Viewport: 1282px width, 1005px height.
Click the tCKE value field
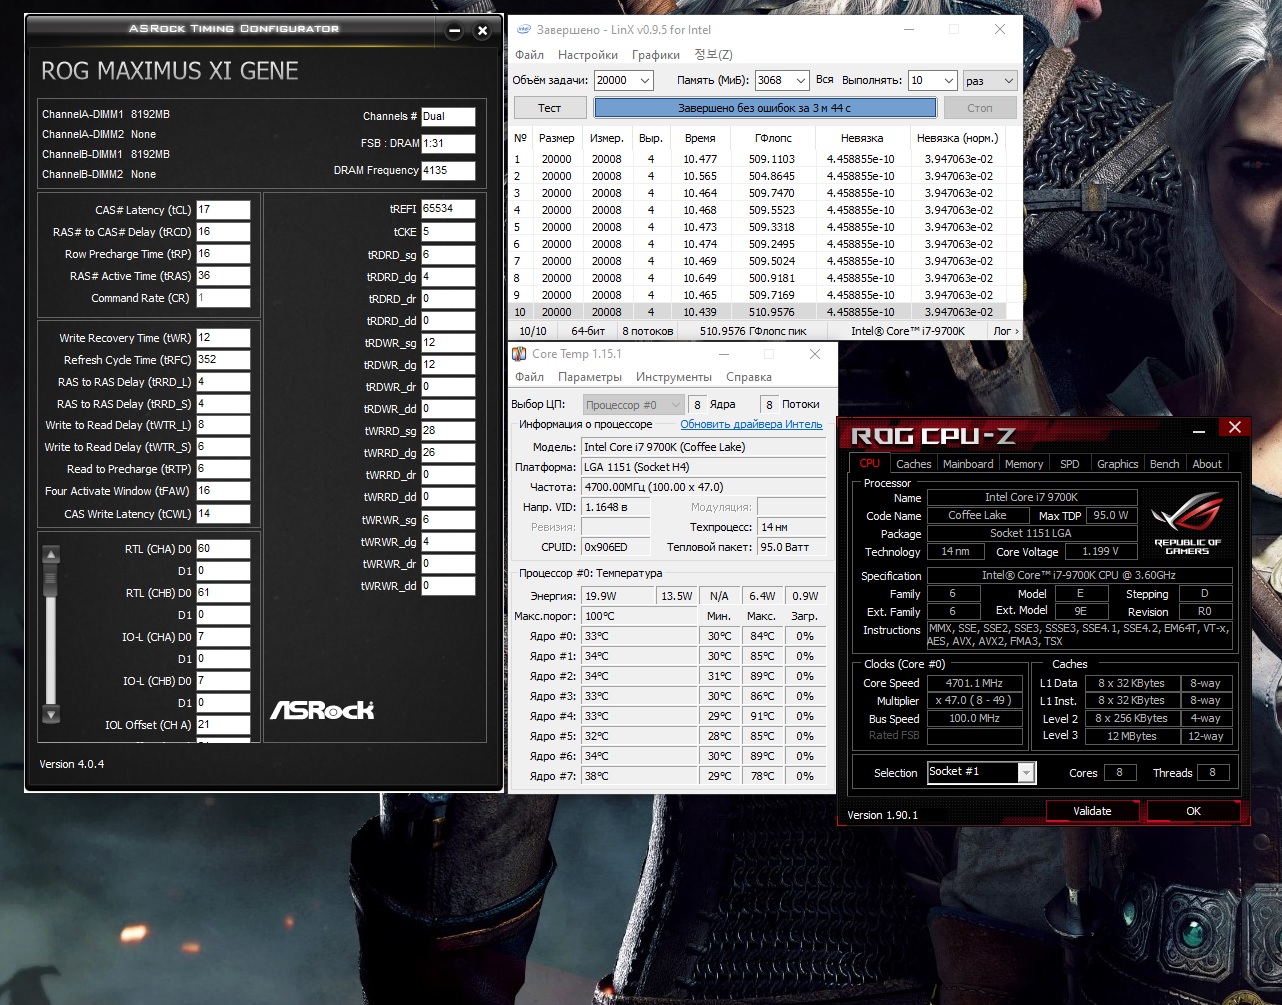[x=448, y=232]
